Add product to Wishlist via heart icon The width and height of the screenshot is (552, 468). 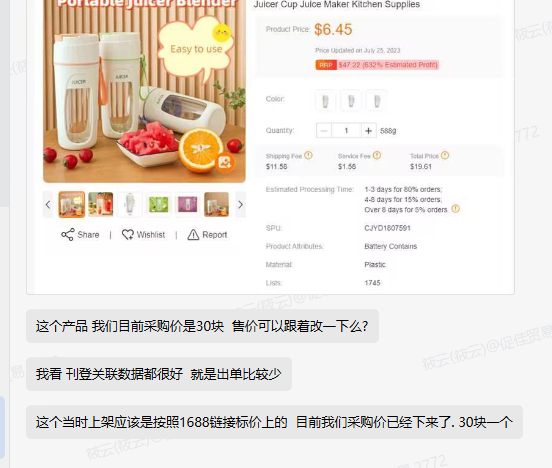(128, 235)
